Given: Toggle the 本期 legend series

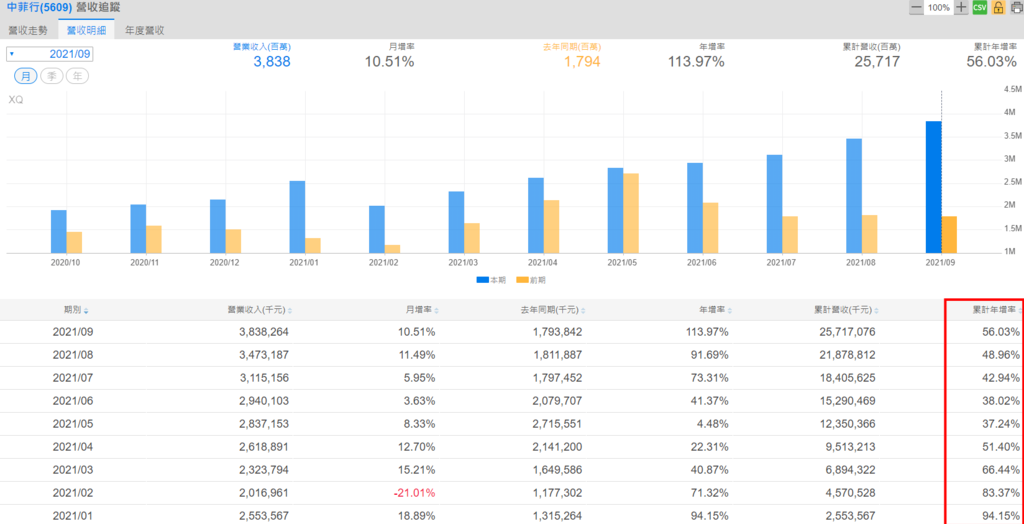Looking at the screenshot, I should 491,280.
